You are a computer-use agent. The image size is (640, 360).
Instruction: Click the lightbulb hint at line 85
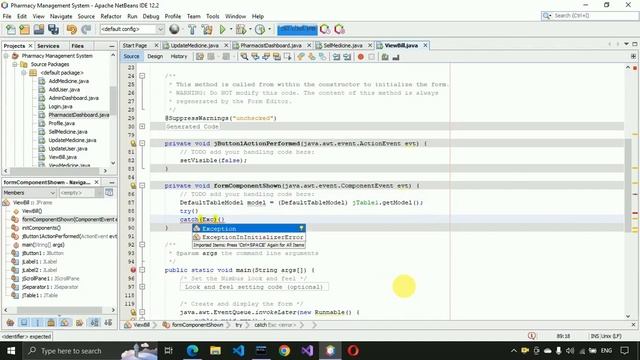click(x=133, y=186)
